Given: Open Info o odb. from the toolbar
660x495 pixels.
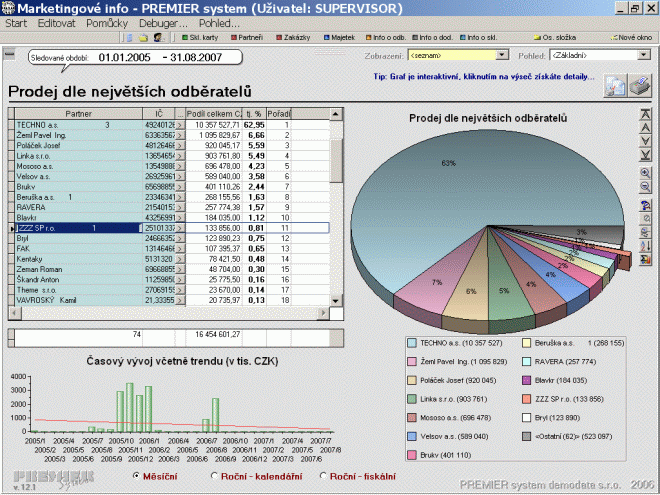Looking at the screenshot, I should 386,37.
